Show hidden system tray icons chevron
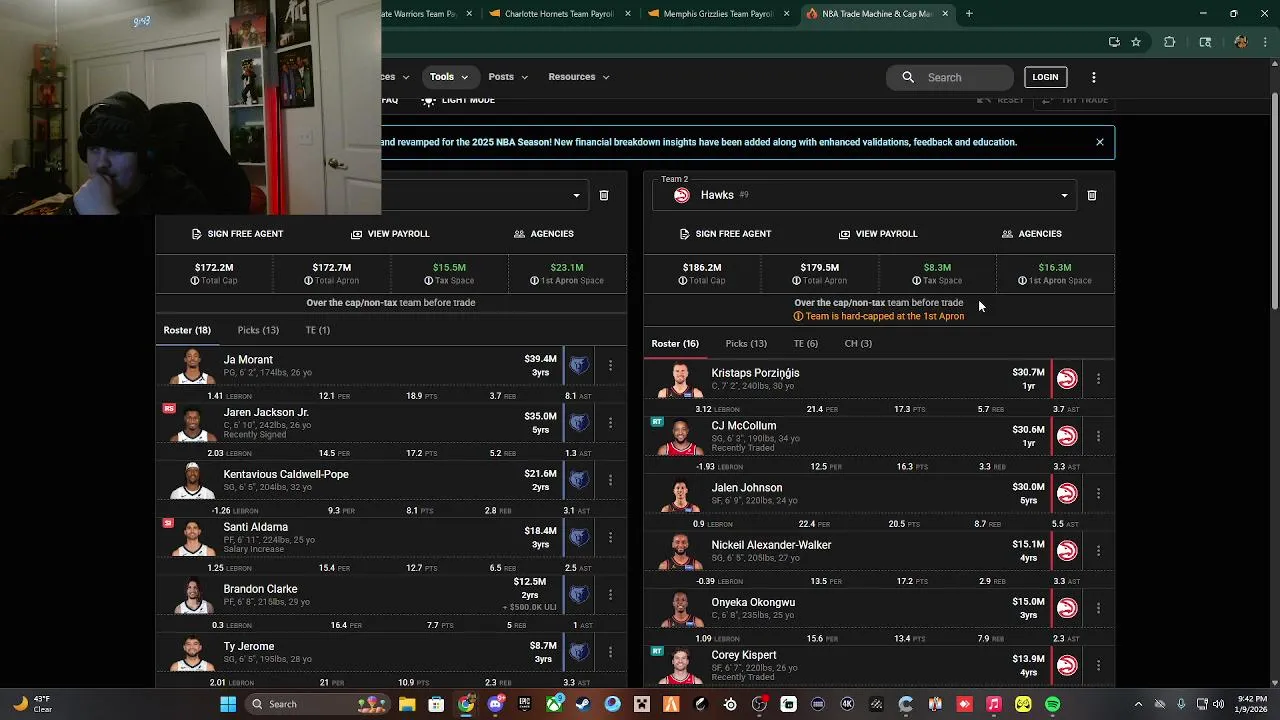1280x720 pixels. tap(1139, 704)
